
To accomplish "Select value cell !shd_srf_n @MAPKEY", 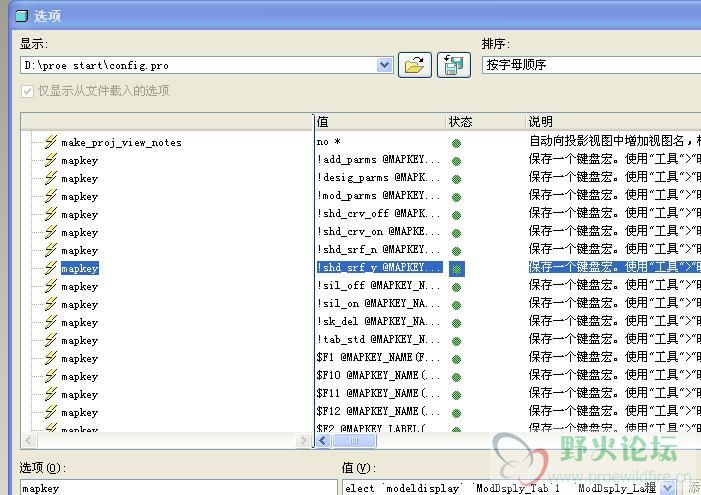I will (x=378, y=250).
